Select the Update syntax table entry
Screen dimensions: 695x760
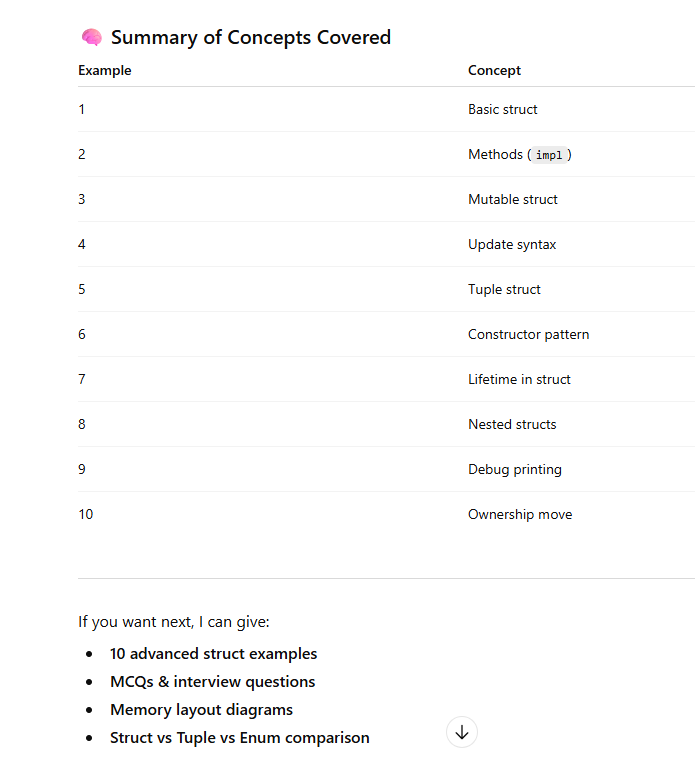(512, 245)
